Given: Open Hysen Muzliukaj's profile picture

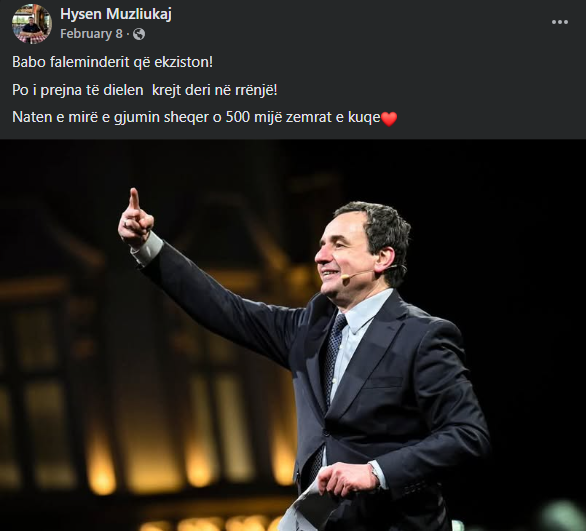Looking at the screenshot, I should tap(32, 24).
